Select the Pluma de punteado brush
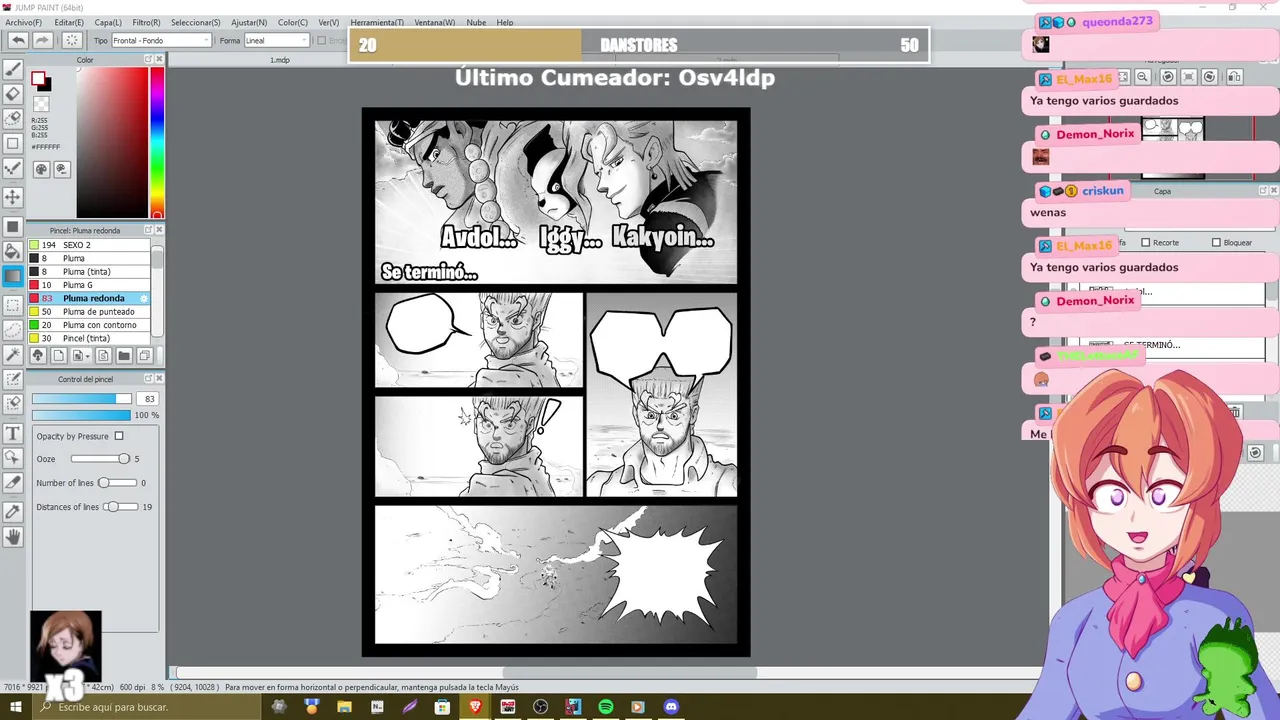The image size is (1280, 720). [88, 312]
